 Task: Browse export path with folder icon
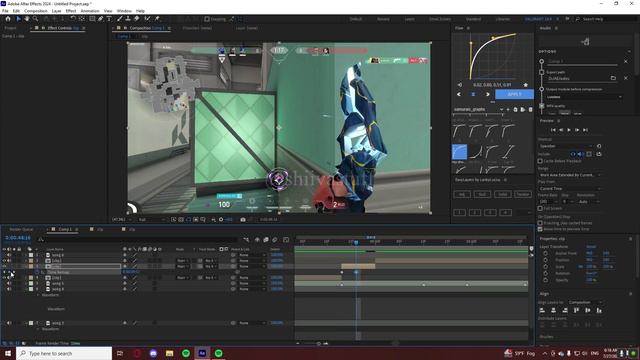pyautogui.click(x=613, y=78)
